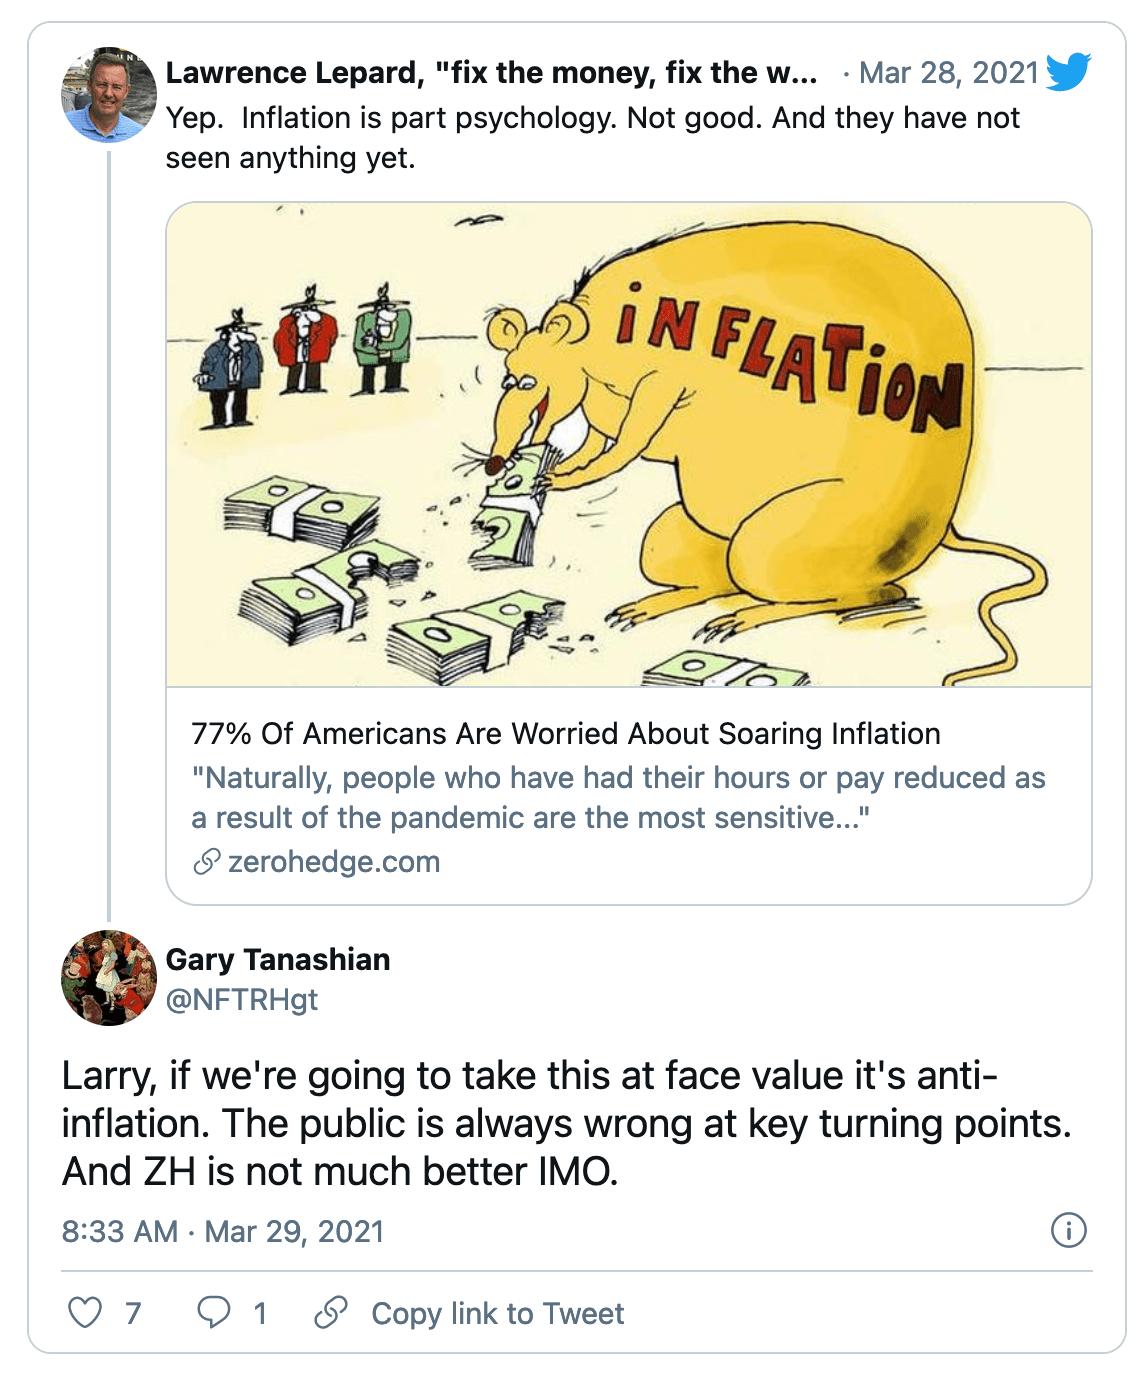Image resolution: width=1148 pixels, height=1376 pixels.
Task: Open the inflation rat cartoon image
Action: 629,445
